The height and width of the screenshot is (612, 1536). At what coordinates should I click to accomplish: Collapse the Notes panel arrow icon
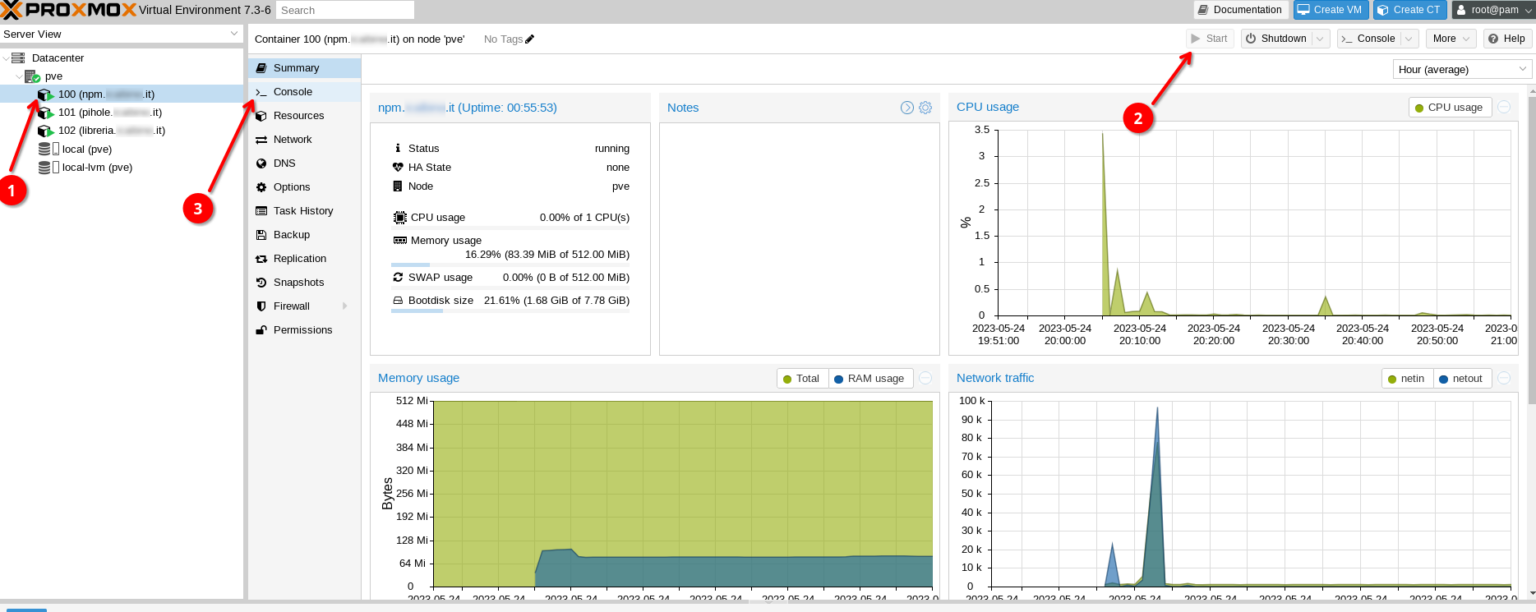tap(907, 108)
